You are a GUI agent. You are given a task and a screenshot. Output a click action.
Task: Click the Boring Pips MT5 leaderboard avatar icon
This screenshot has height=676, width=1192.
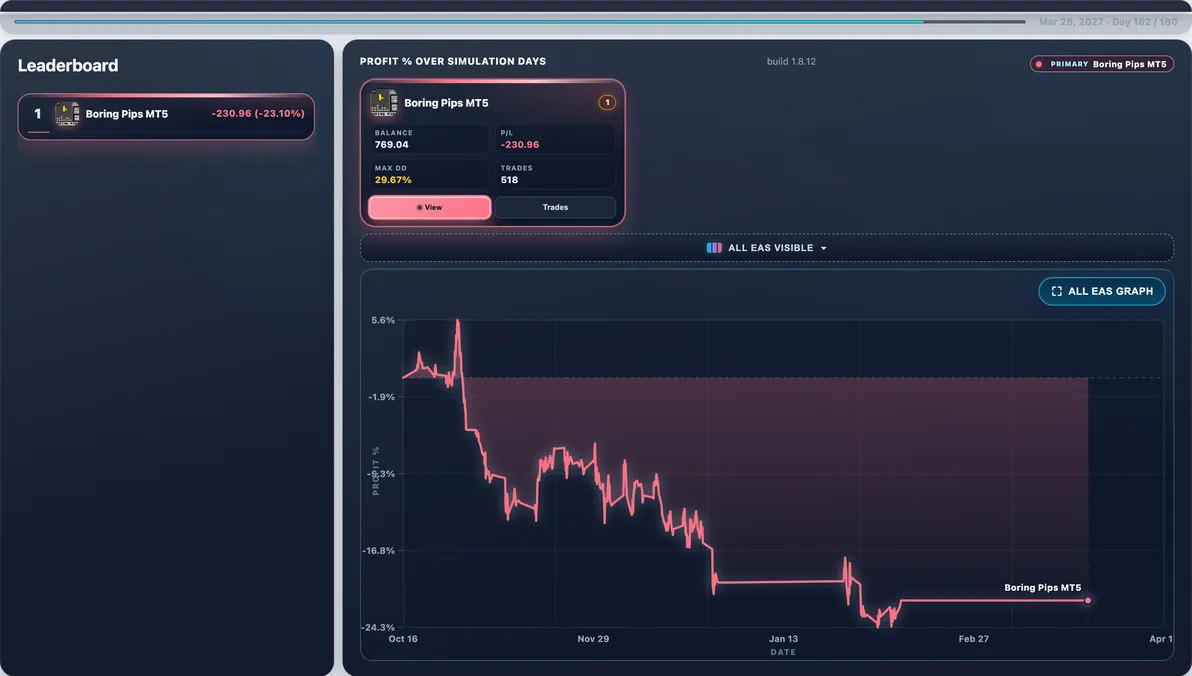pos(67,114)
